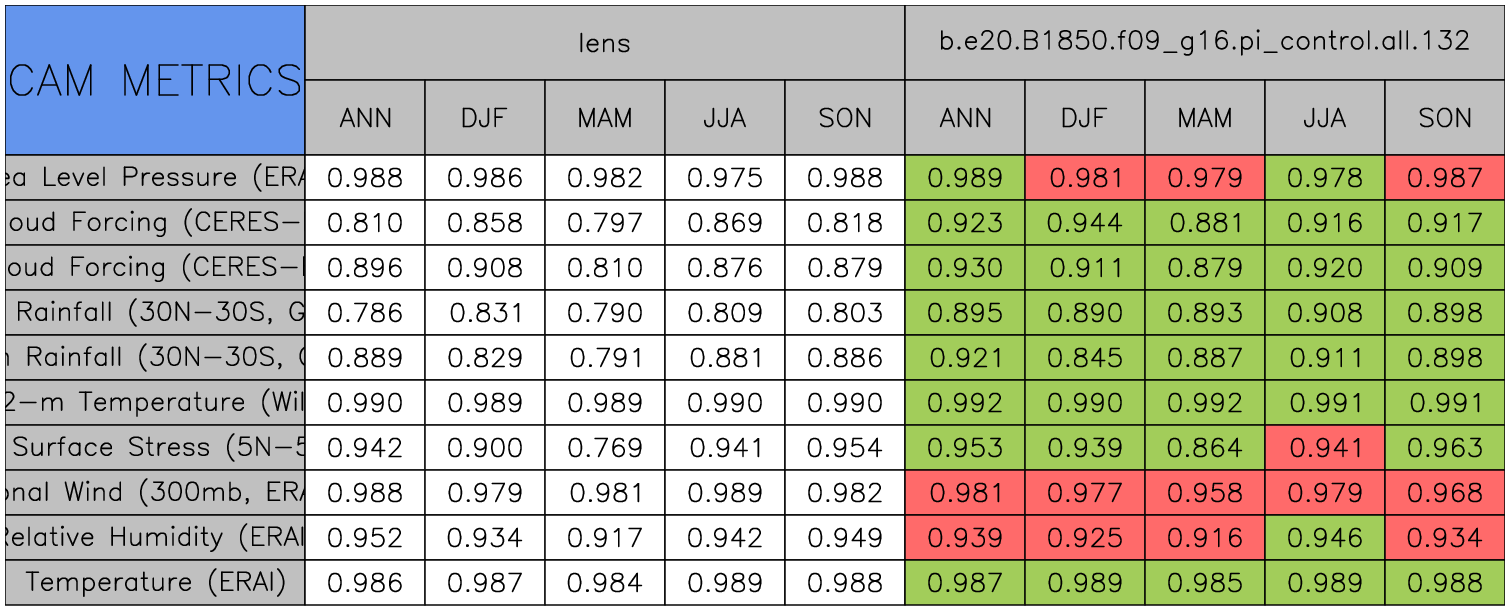1510x611 pixels.
Task: Select the Sea Level Pressure row label
Action: pyautogui.click(x=155, y=178)
